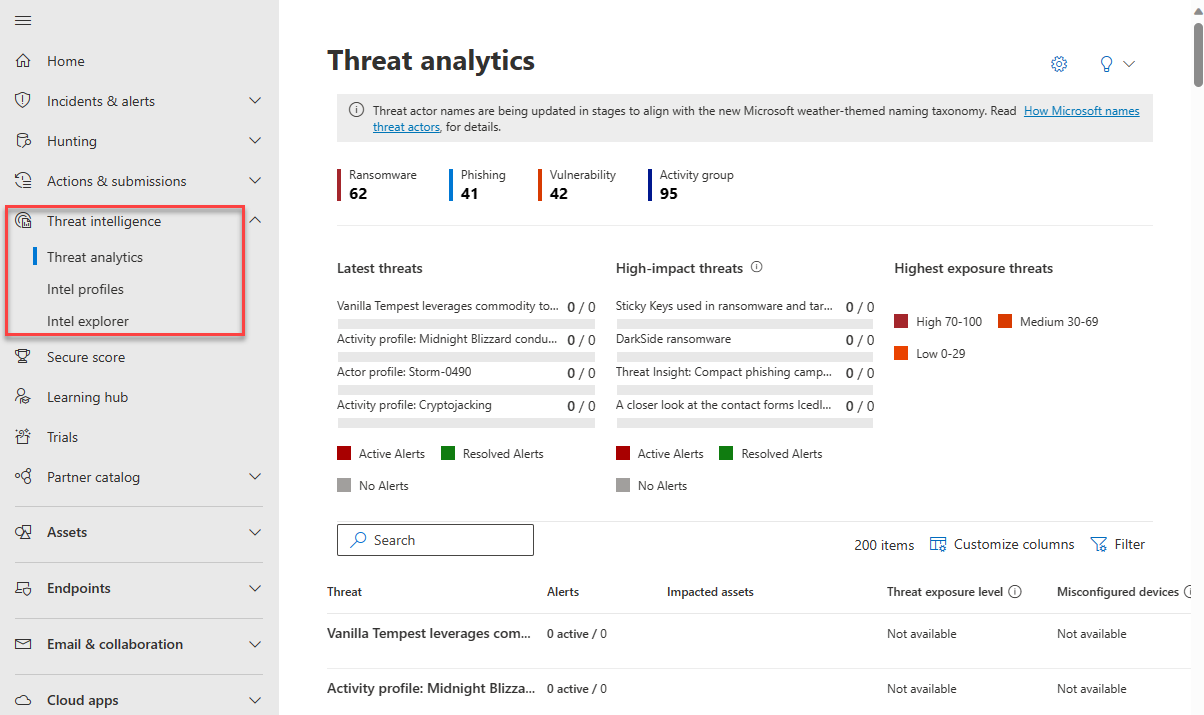The image size is (1204, 715).
Task: Click Customize columns button
Action: [x=1002, y=545]
